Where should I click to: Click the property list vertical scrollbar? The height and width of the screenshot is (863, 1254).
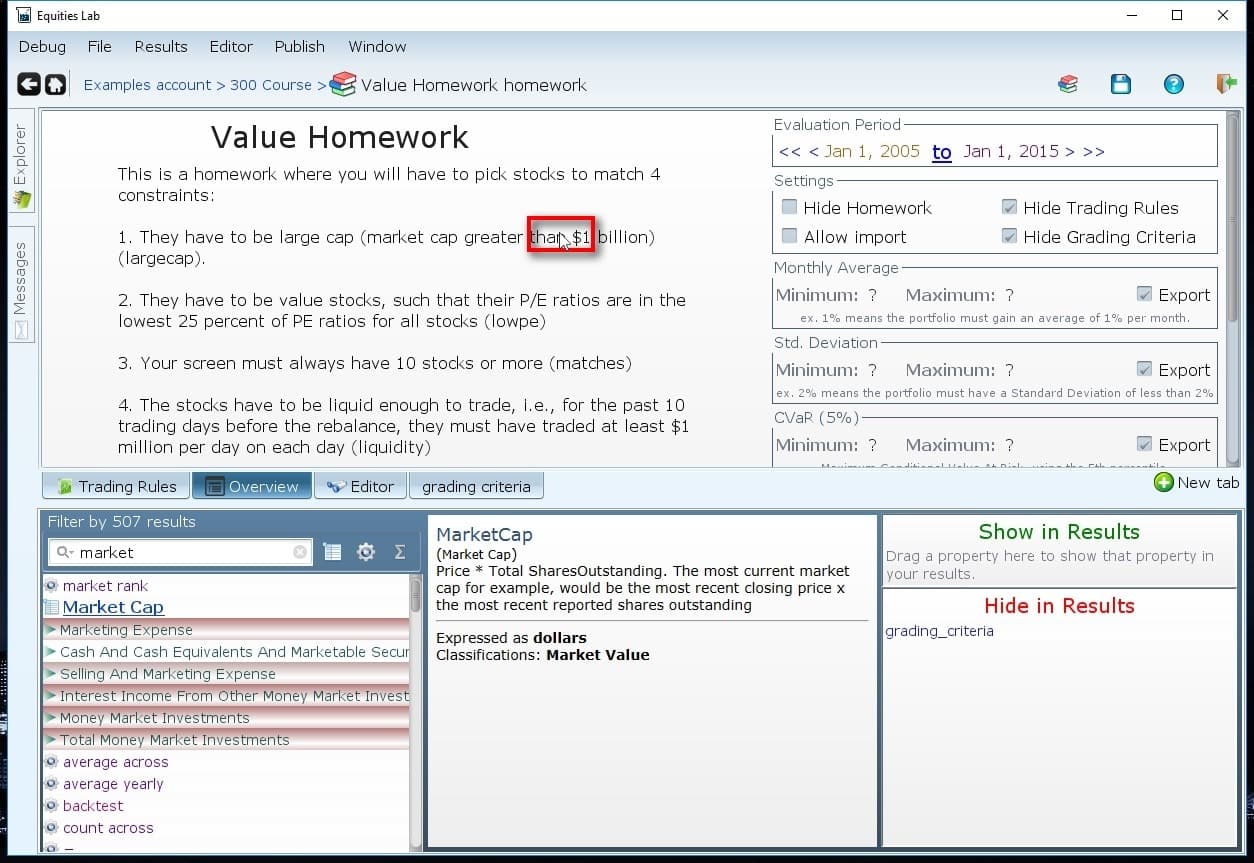[x=415, y=700]
